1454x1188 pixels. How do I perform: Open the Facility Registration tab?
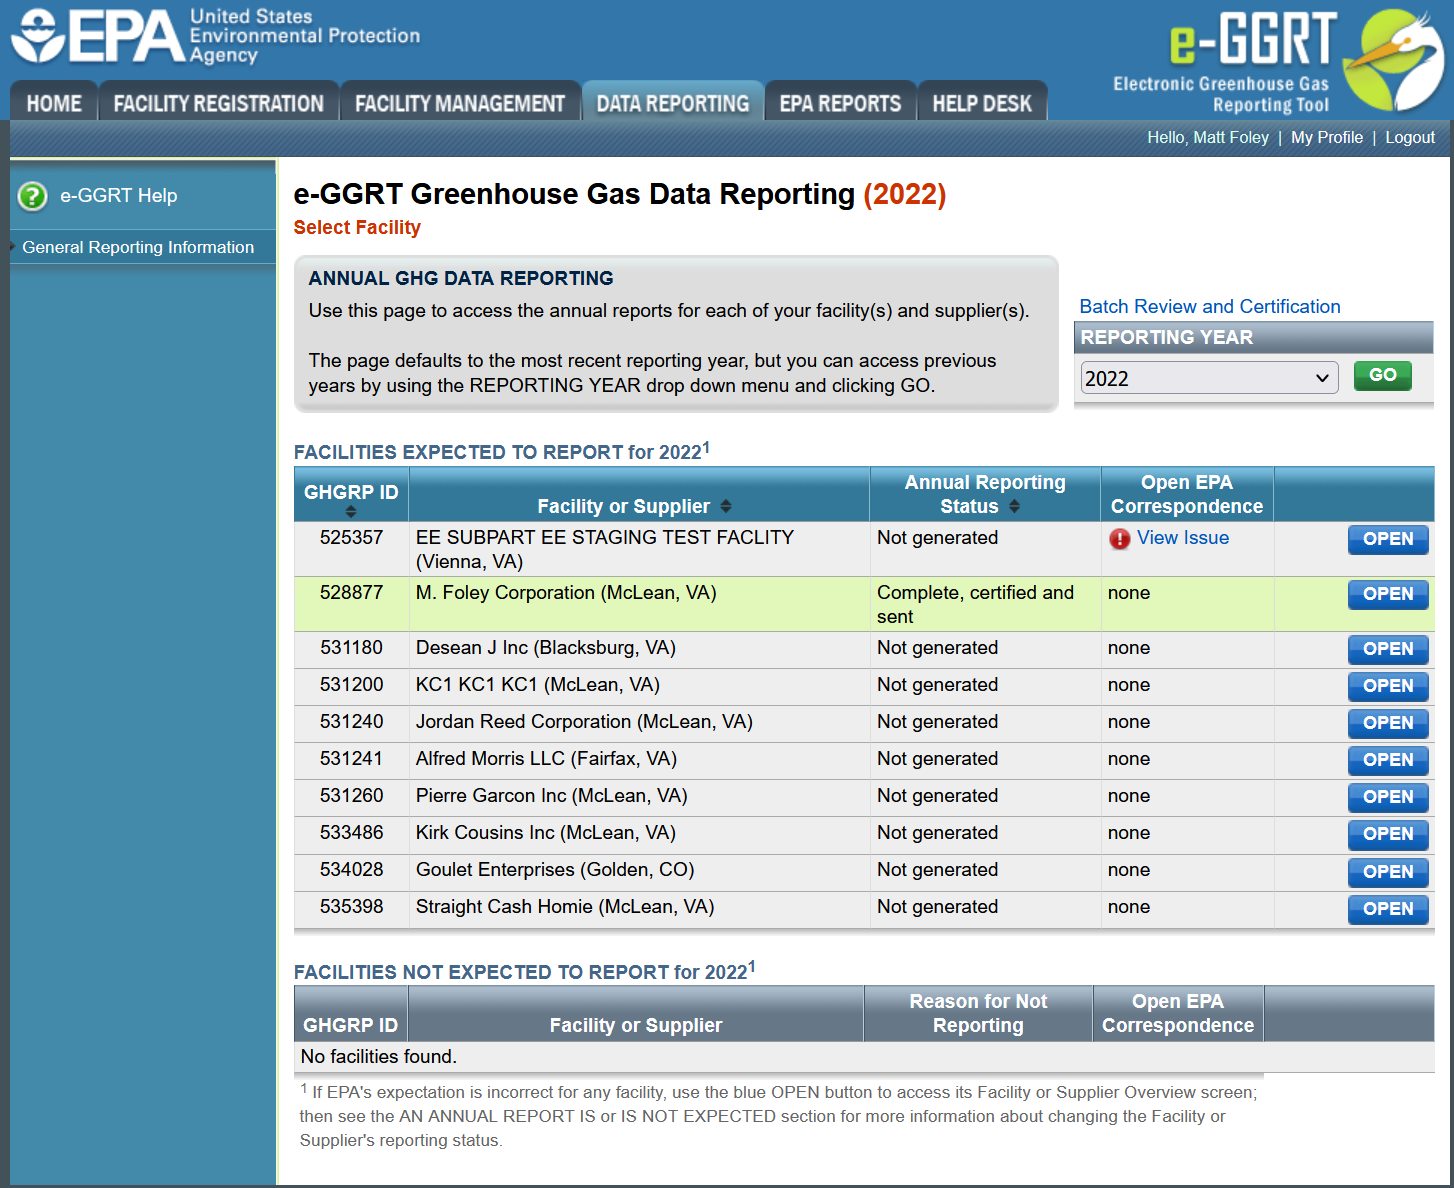click(219, 103)
